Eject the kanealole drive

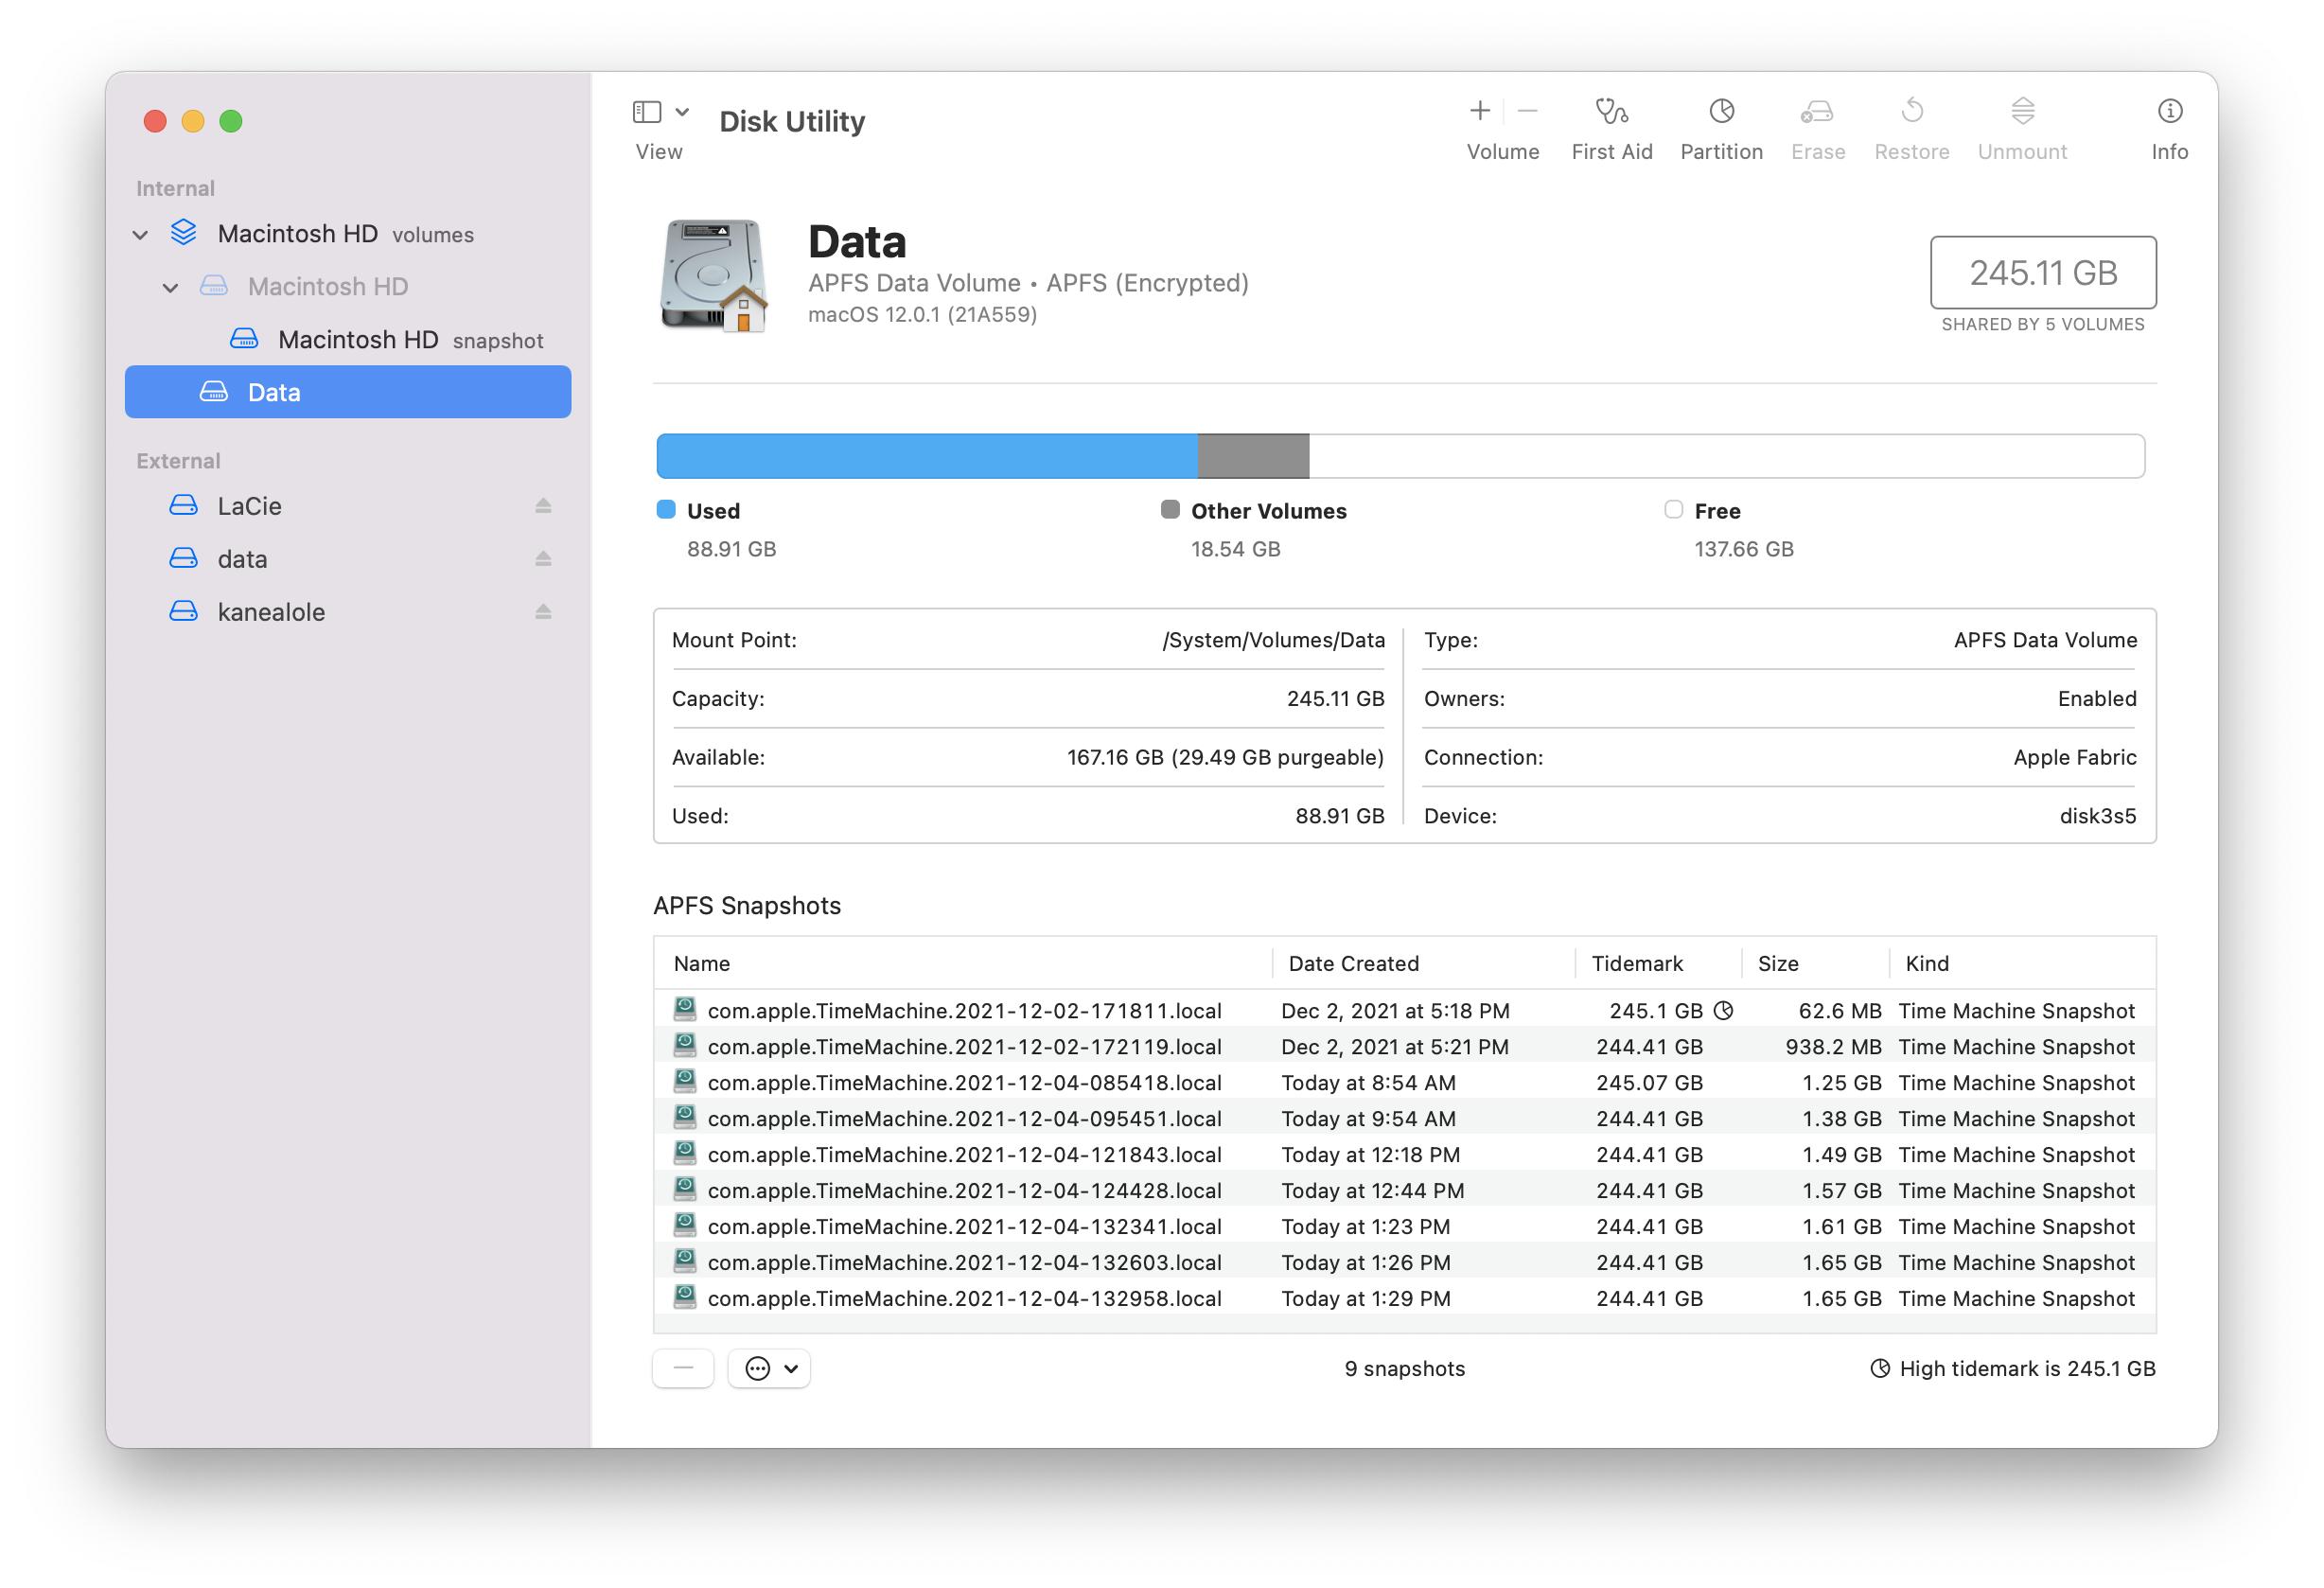point(543,612)
